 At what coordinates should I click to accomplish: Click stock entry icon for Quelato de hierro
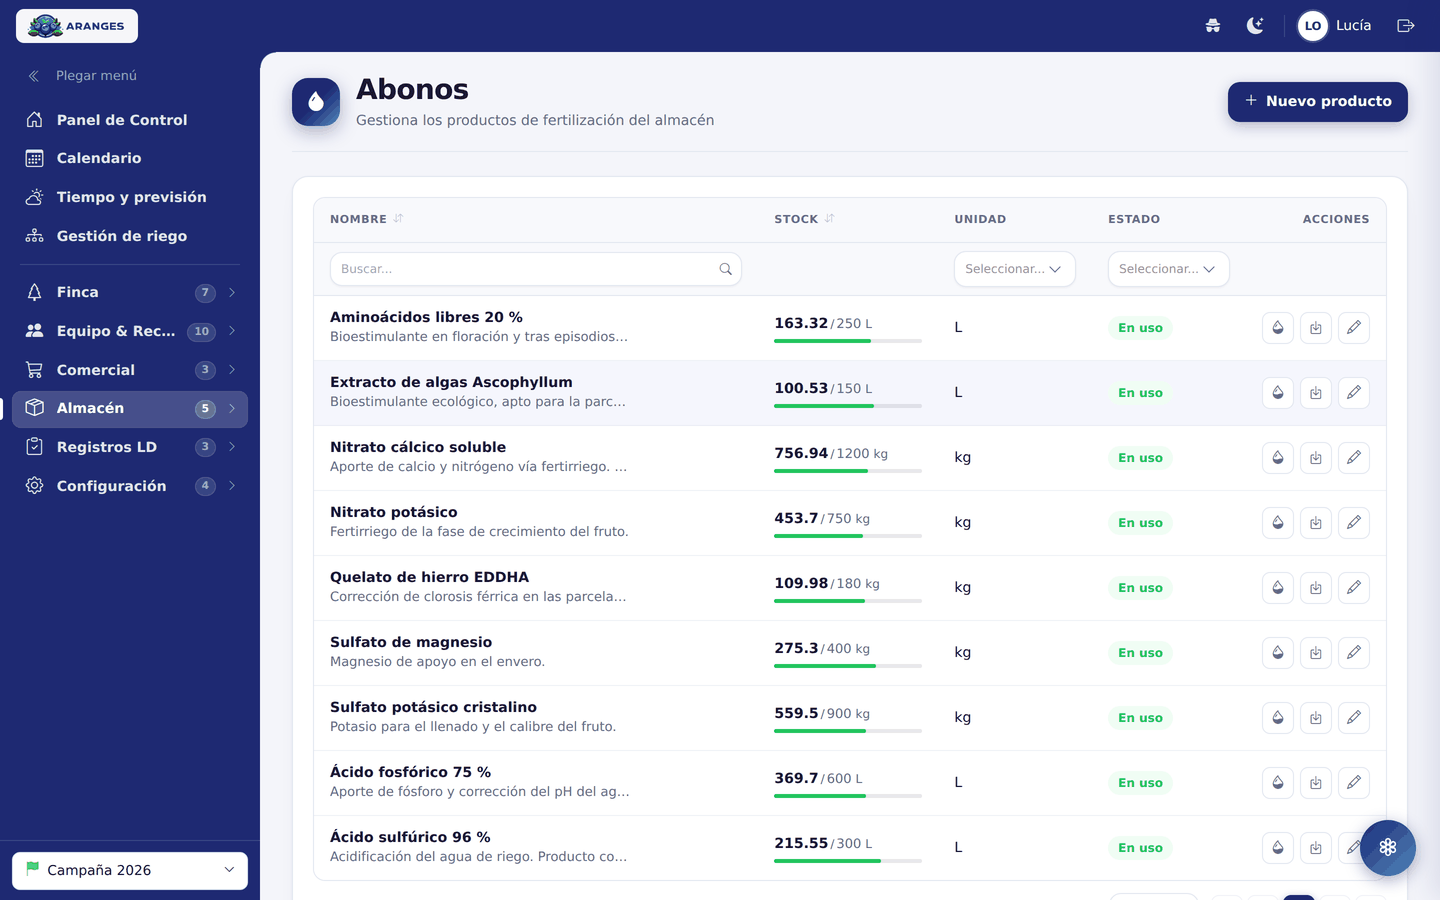pos(1316,588)
